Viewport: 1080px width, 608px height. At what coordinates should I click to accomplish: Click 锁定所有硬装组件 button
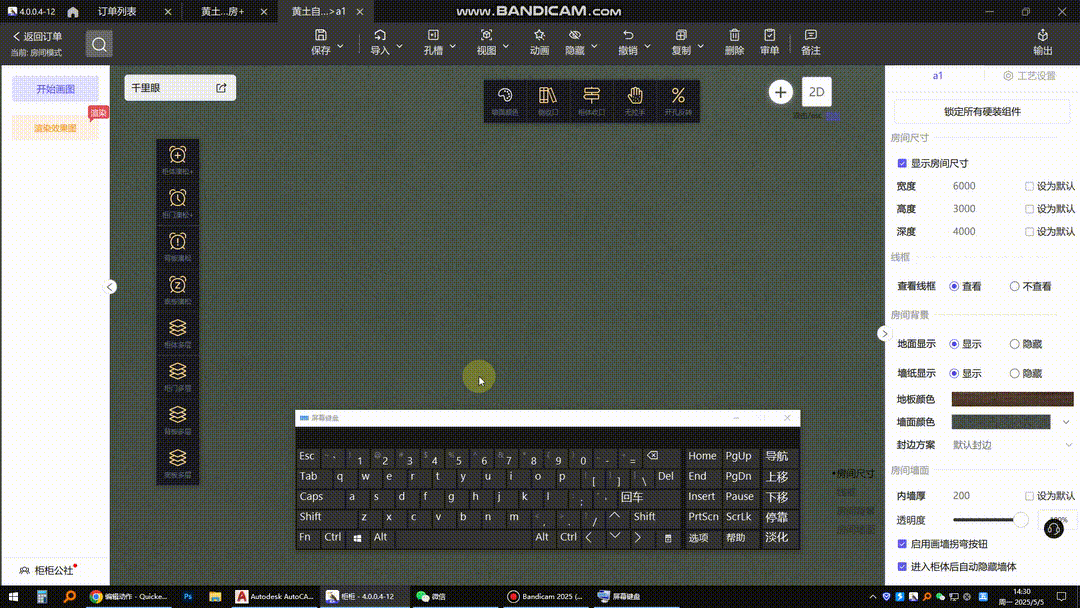tap(982, 112)
